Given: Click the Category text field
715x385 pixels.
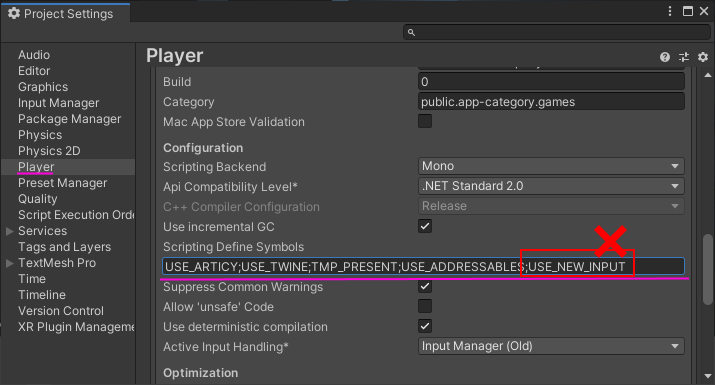Looking at the screenshot, I should (x=551, y=102).
